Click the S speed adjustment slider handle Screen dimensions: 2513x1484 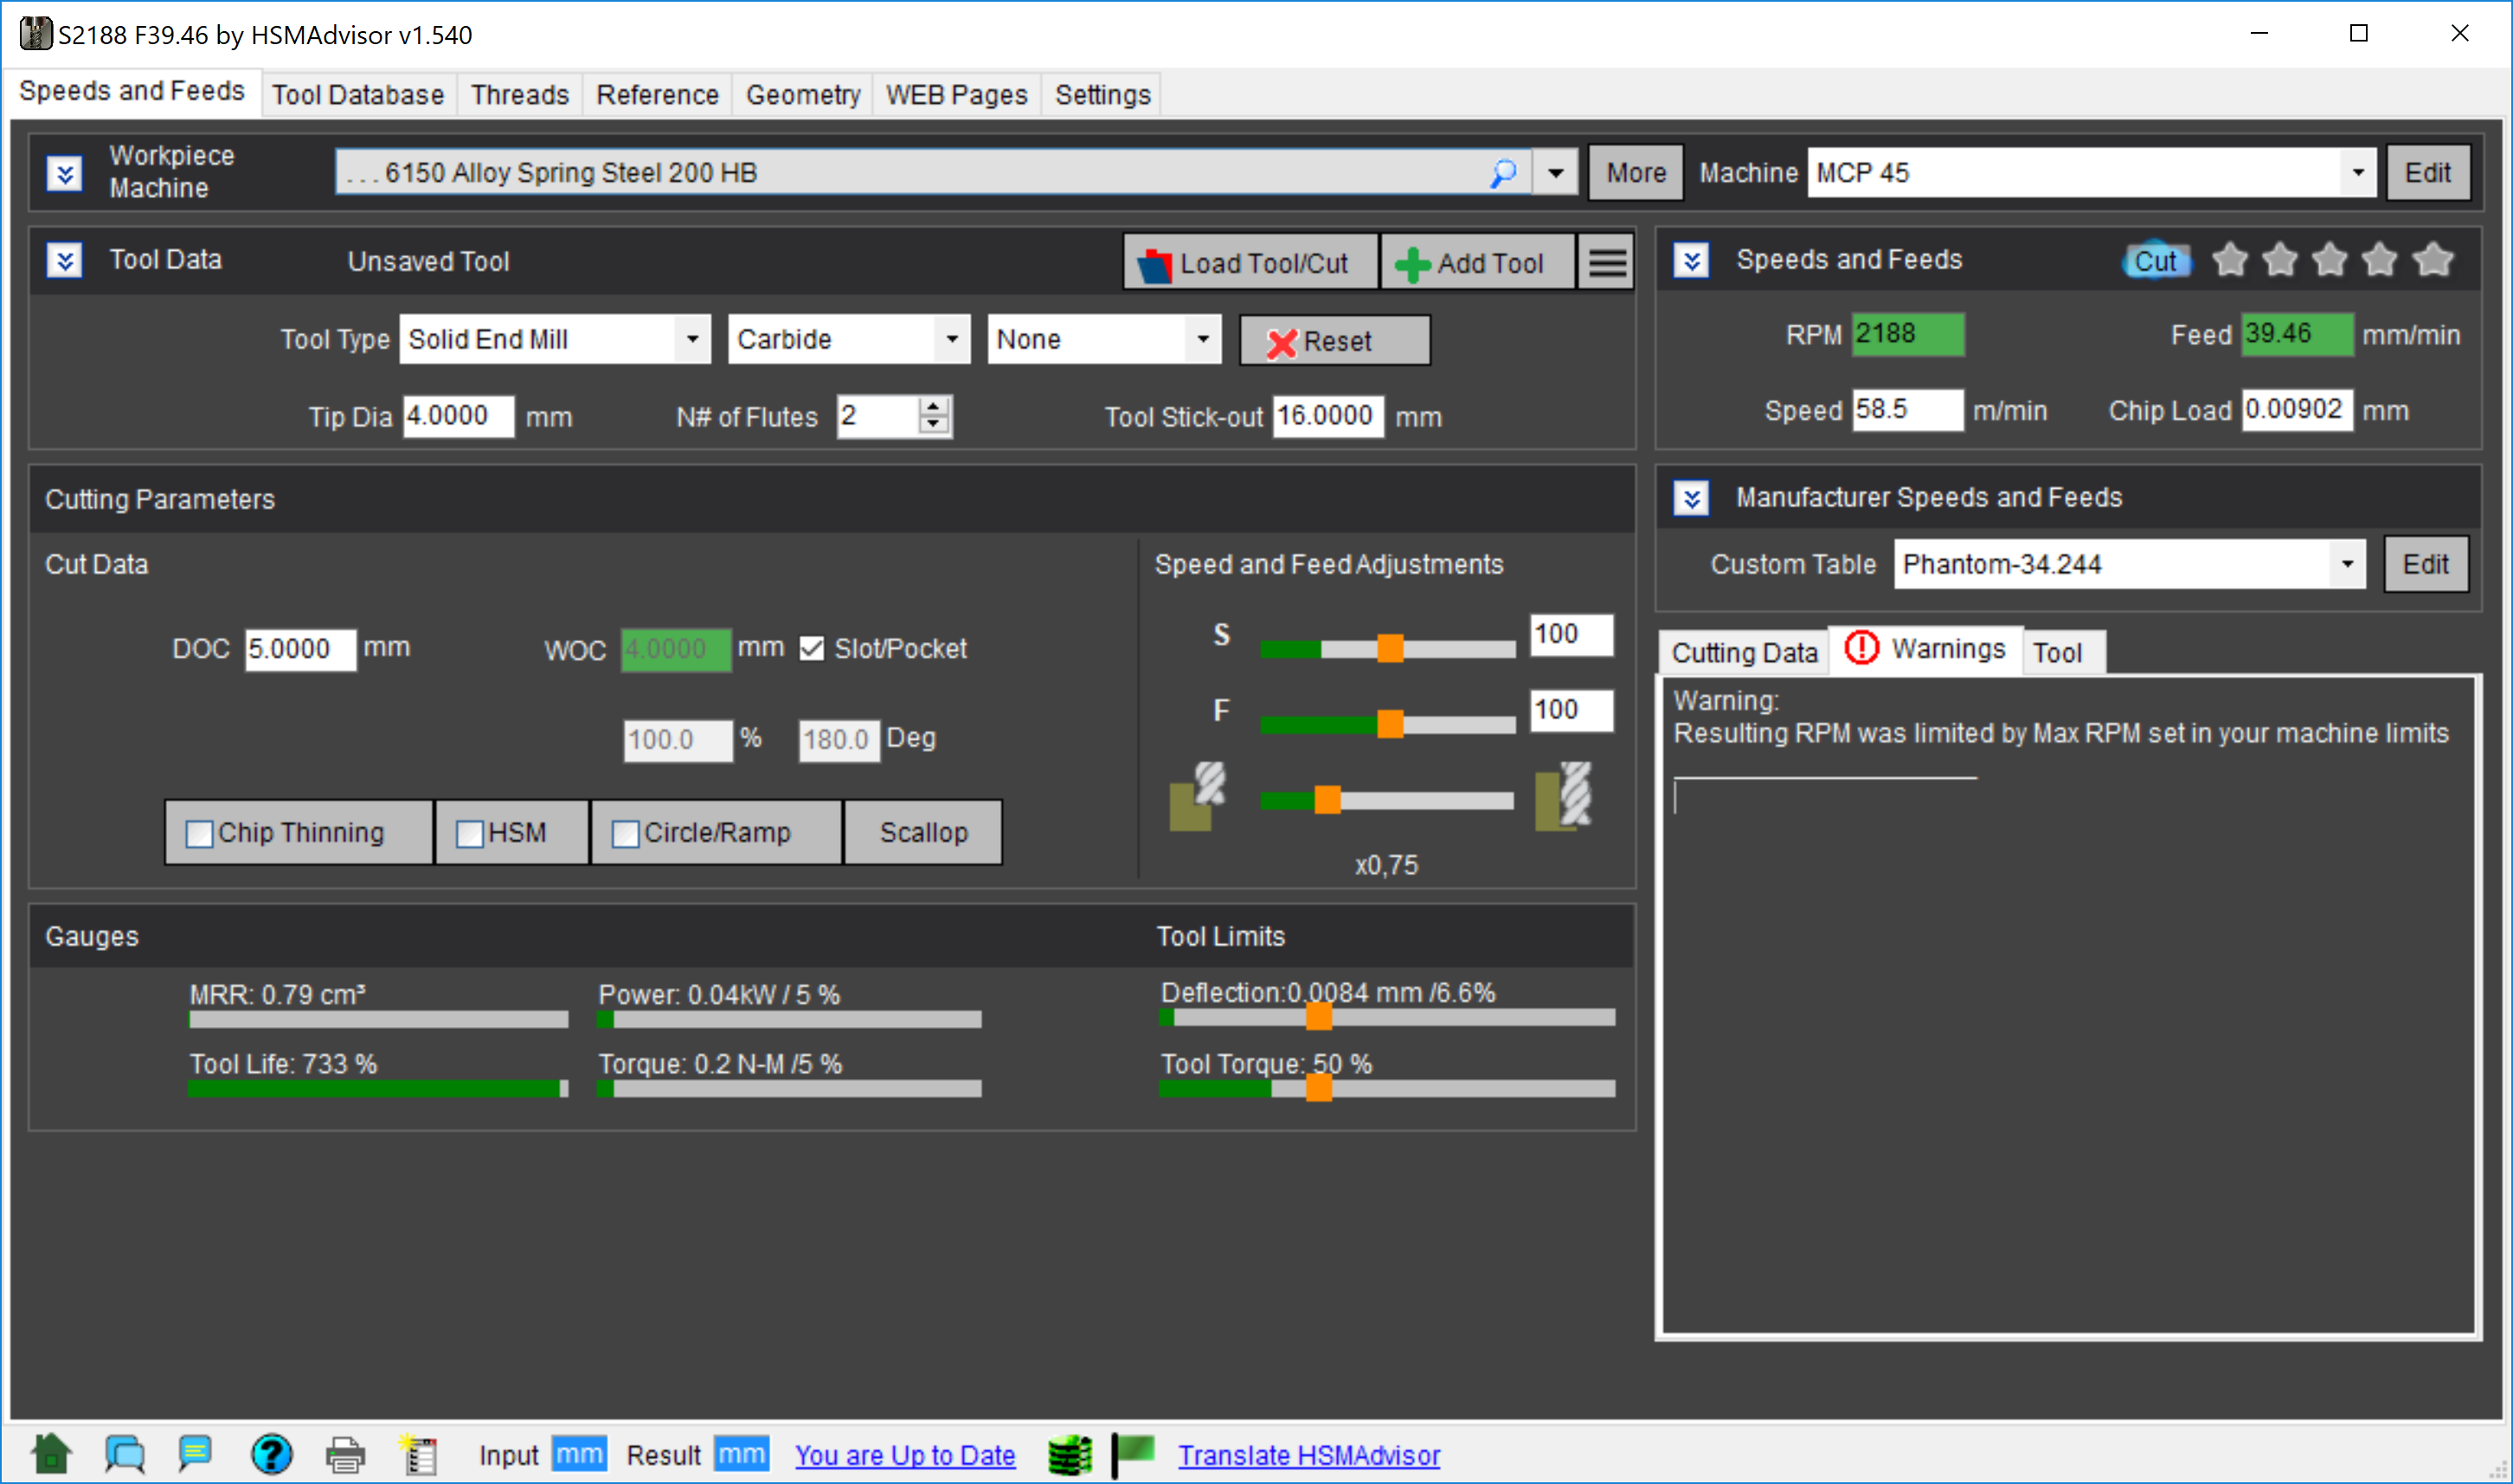point(1390,649)
